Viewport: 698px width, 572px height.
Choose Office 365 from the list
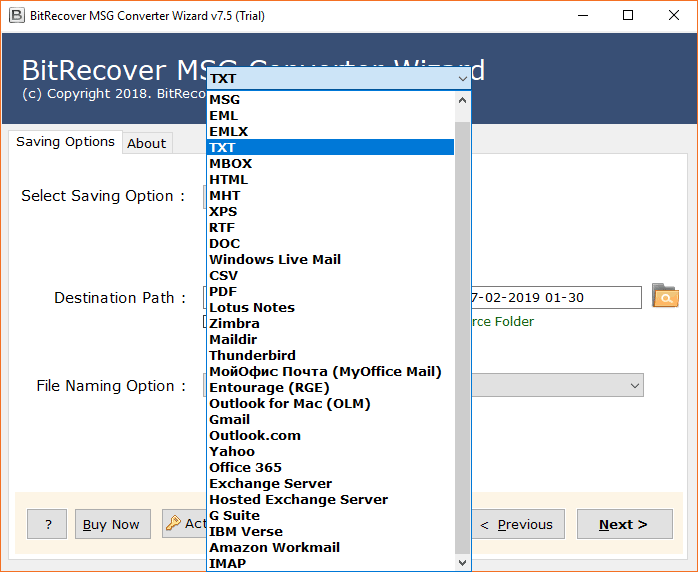pos(330,468)
